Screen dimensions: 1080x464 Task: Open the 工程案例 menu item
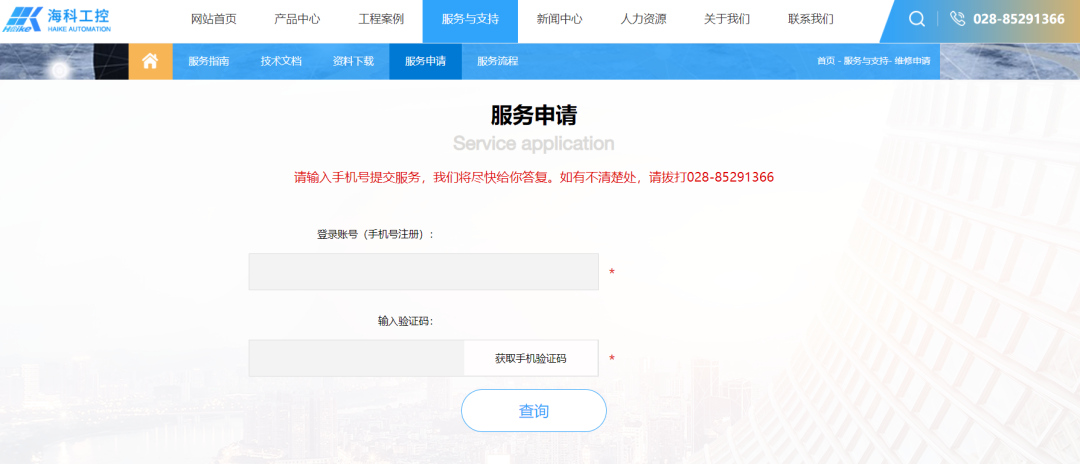click(x=381, y=19)
